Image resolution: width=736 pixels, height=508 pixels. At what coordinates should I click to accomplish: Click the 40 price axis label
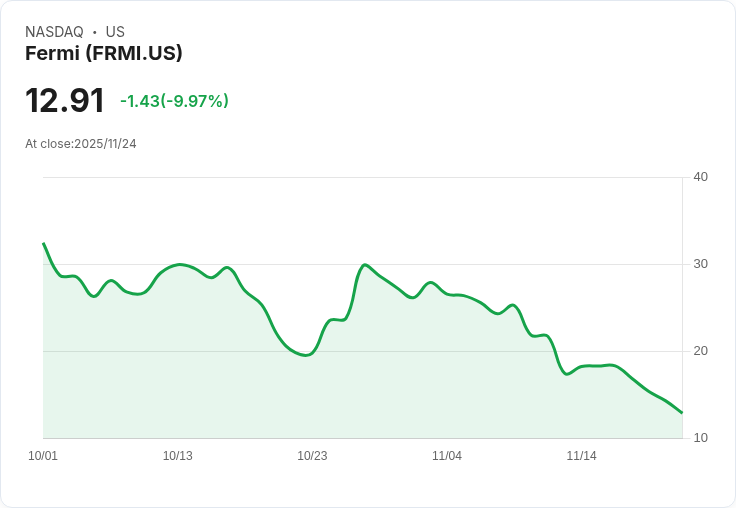pos(701,177)
